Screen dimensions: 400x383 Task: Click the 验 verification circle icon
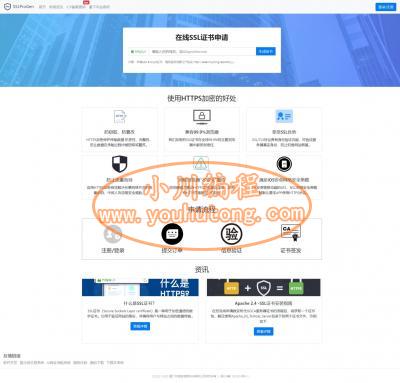click(231, 234)
